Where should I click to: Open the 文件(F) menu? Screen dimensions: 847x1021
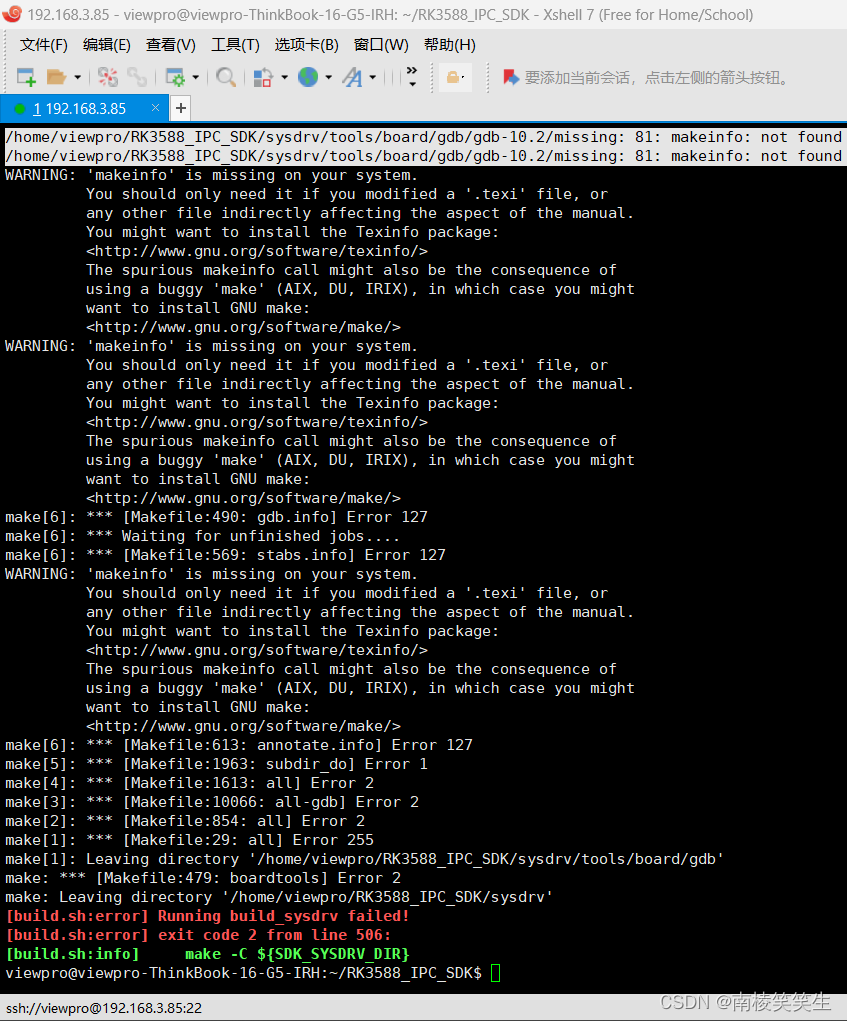tap(44, 45)
